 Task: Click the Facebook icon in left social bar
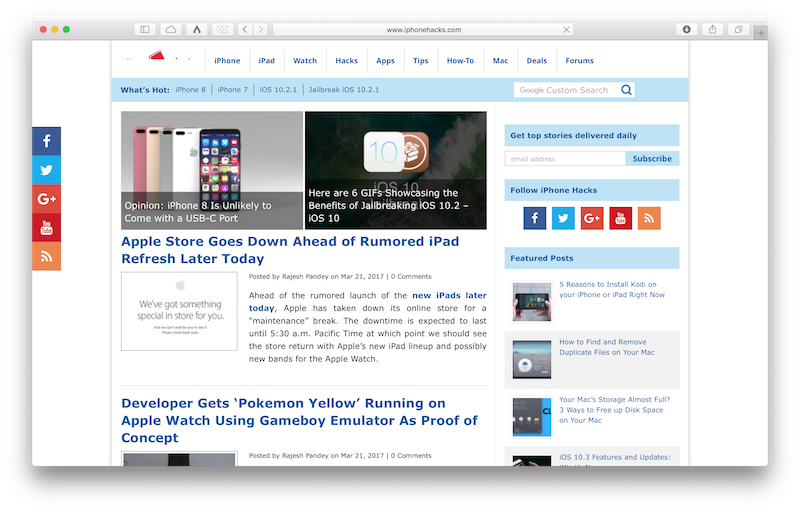(46, 141)
